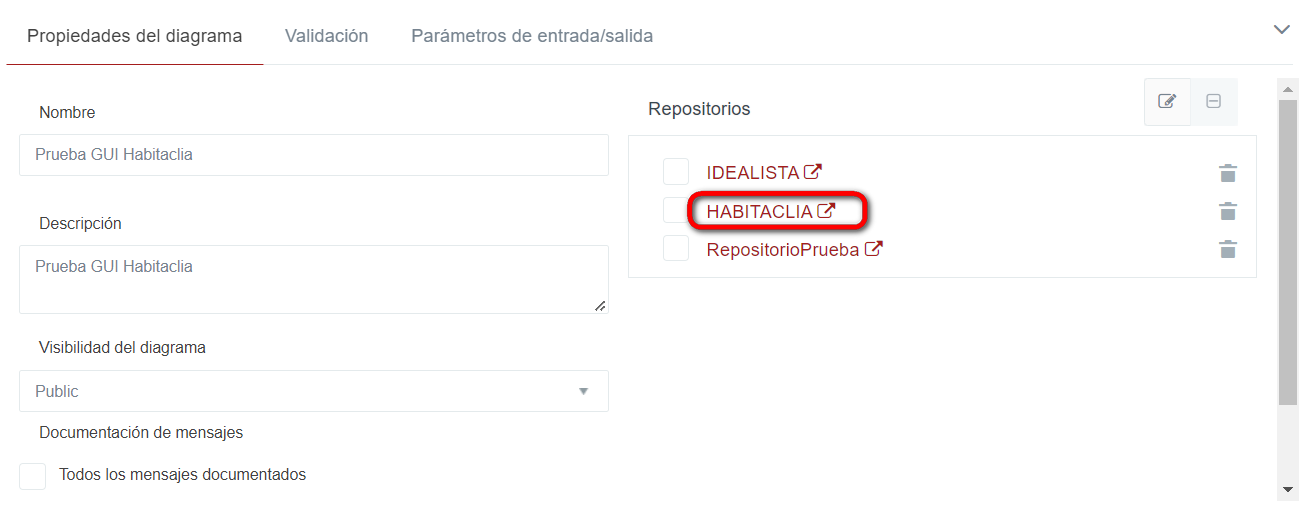This screenshot has height=514, width=1306.
Task: Click the minus icon beside edit button
Action: pyautogui.click(x=1213, y=101)
